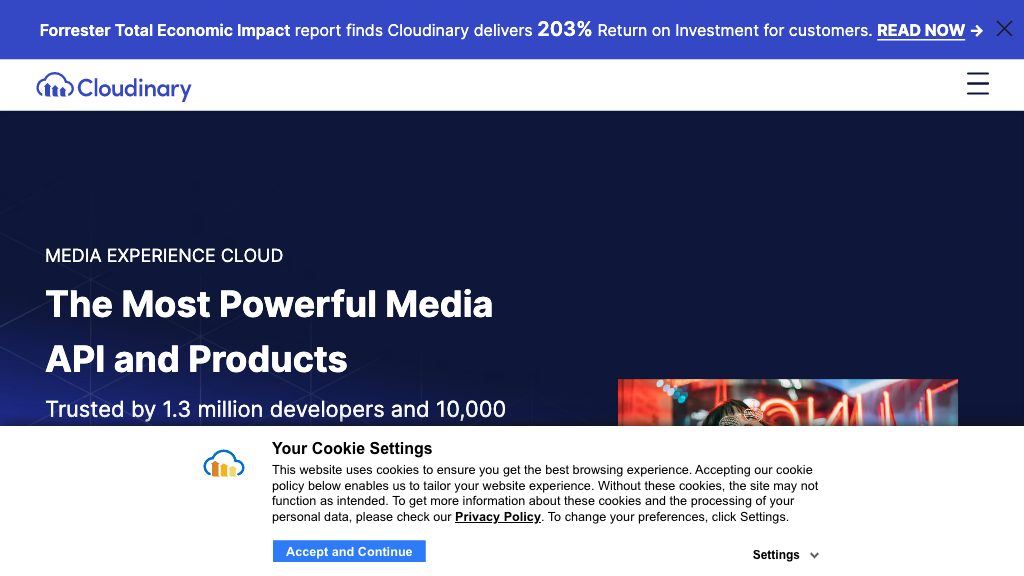Click the chevron next to Settings

point(814,555)
